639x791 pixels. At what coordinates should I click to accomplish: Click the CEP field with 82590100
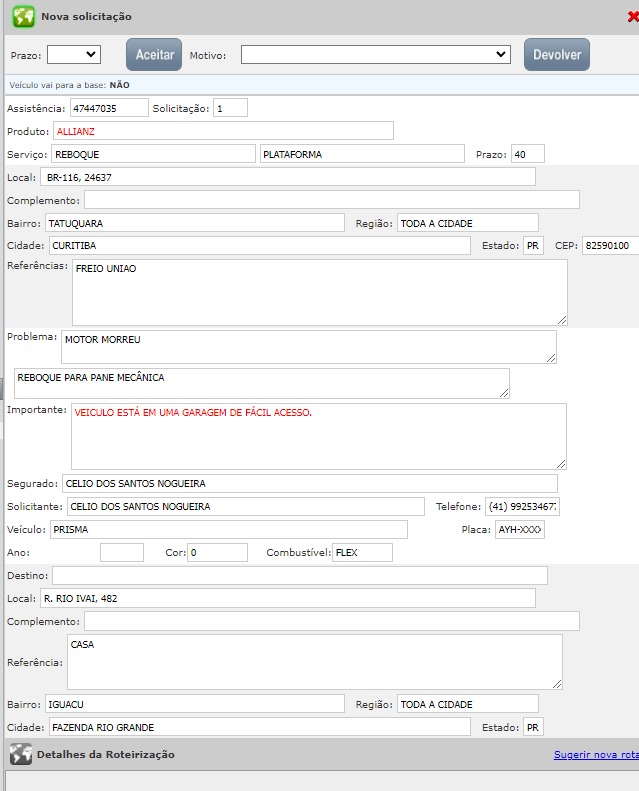[x=610, y=246]
